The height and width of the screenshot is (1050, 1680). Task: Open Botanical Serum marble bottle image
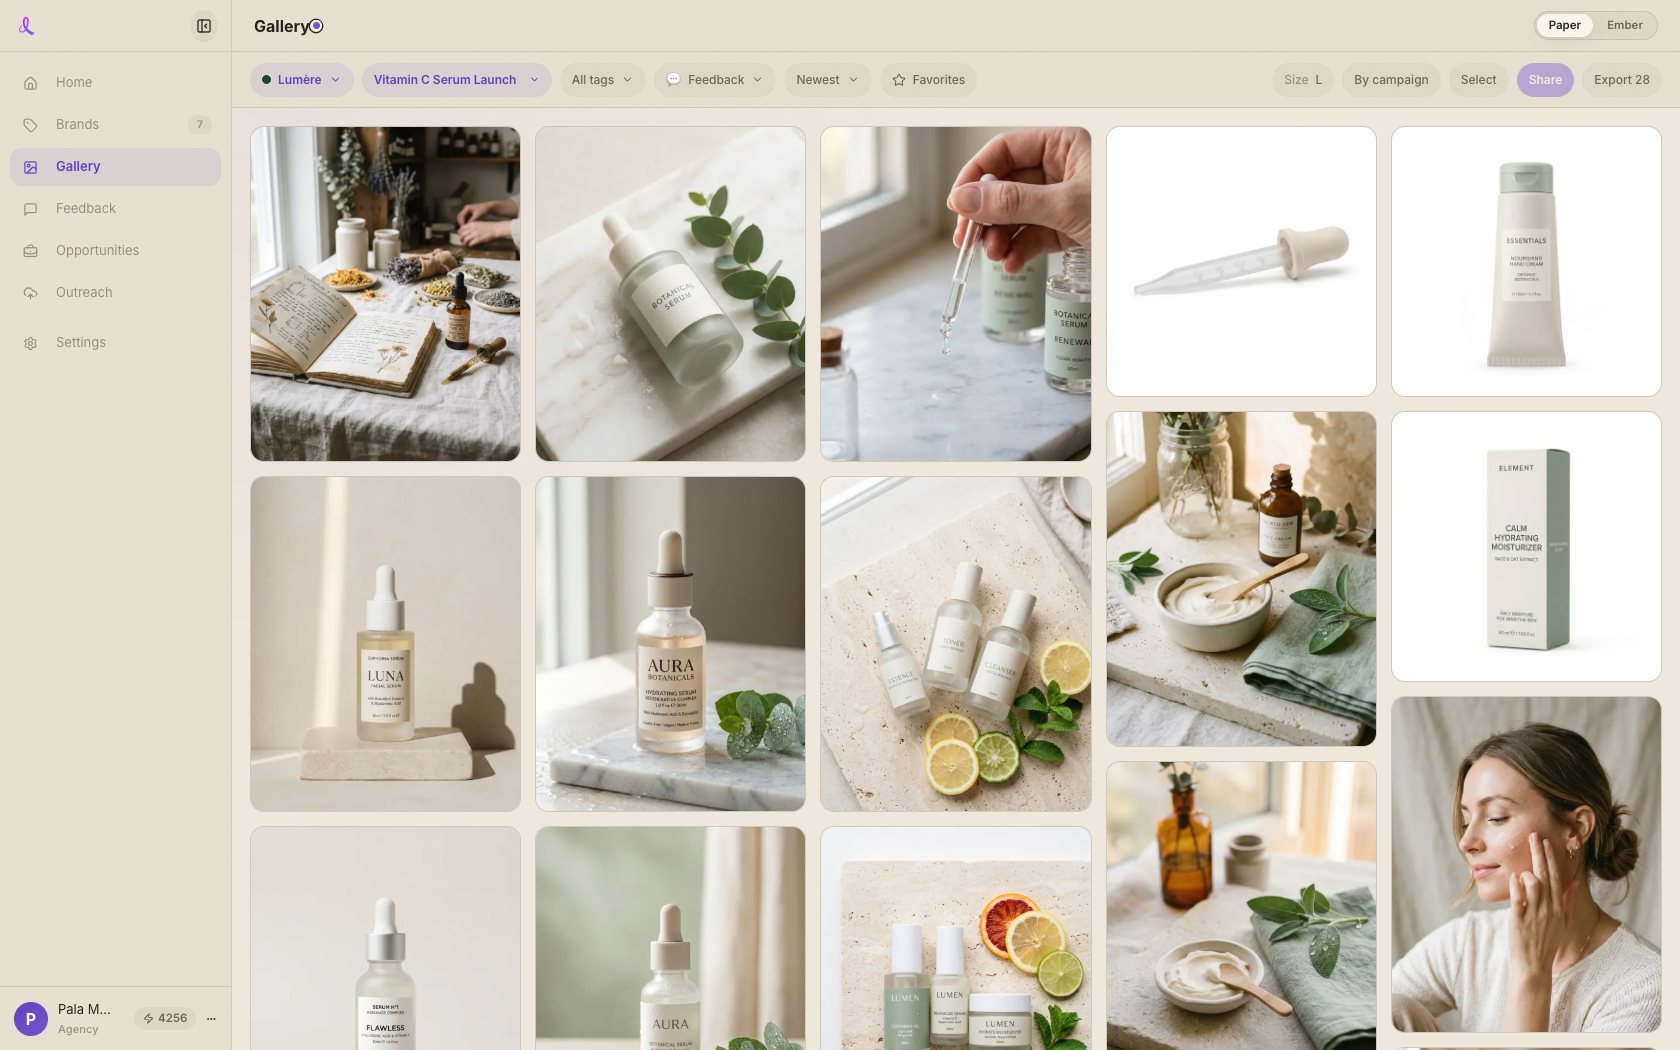pos(670,294)
